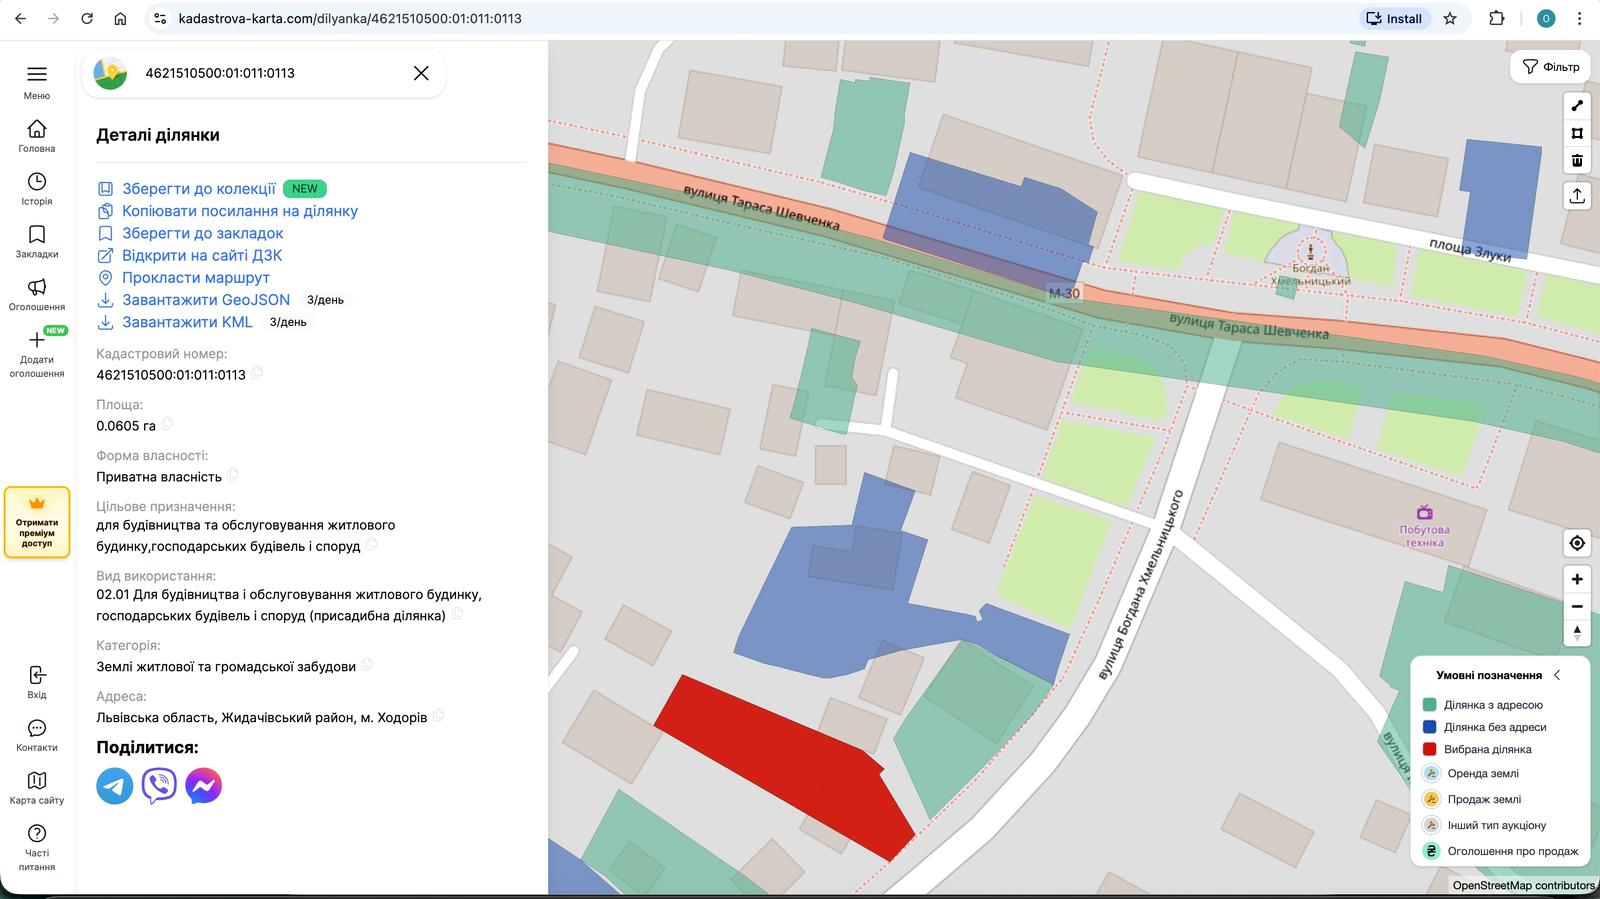Copy the Адреса value icon
This screenshot has width=1600, height=899.
[x=438, y=716]
